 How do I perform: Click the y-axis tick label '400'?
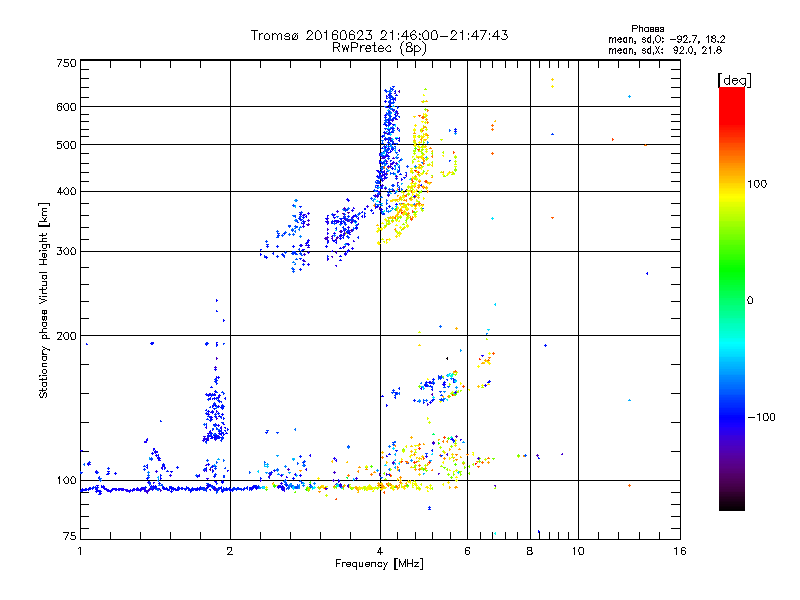(66, 192)
